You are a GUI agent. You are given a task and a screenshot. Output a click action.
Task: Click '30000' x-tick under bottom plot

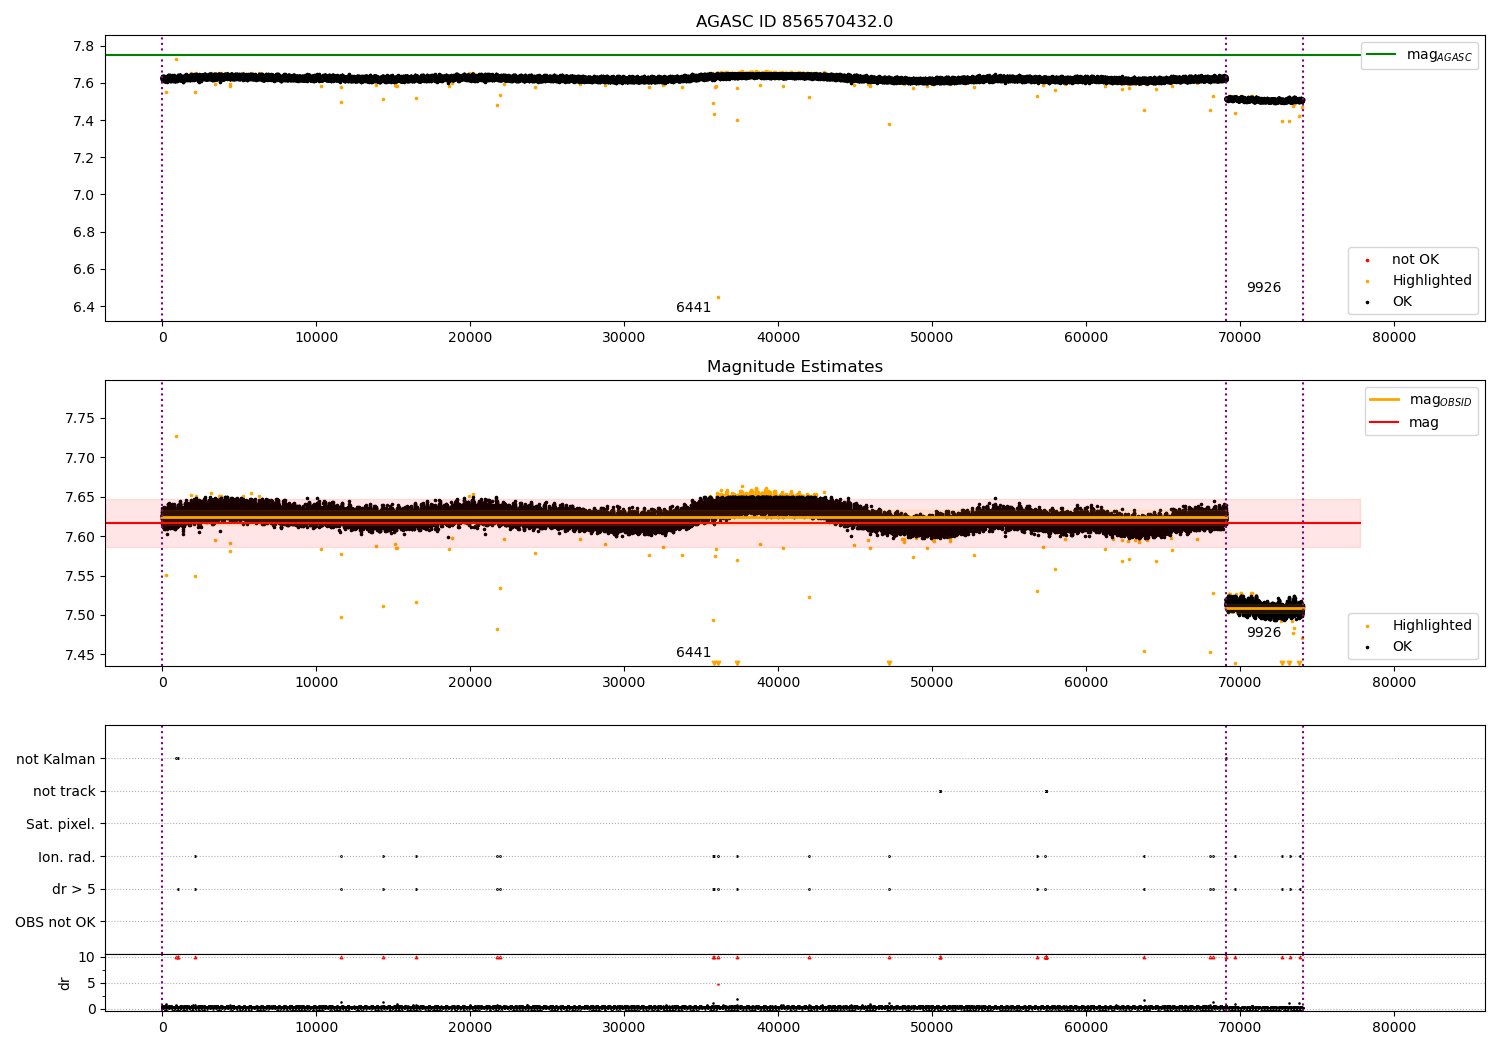point(624,1028)
